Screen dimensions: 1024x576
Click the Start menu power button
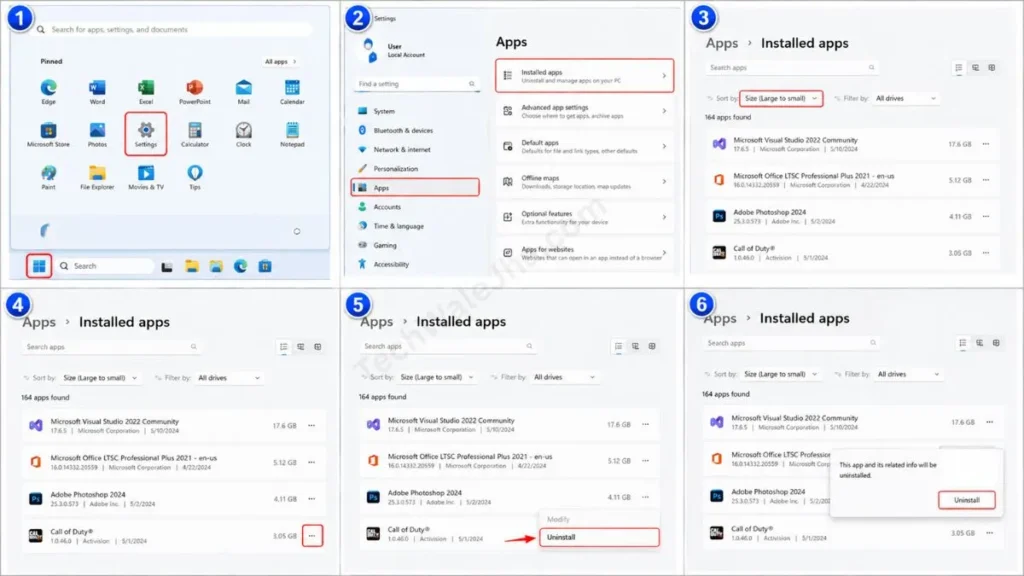[296, 231]
